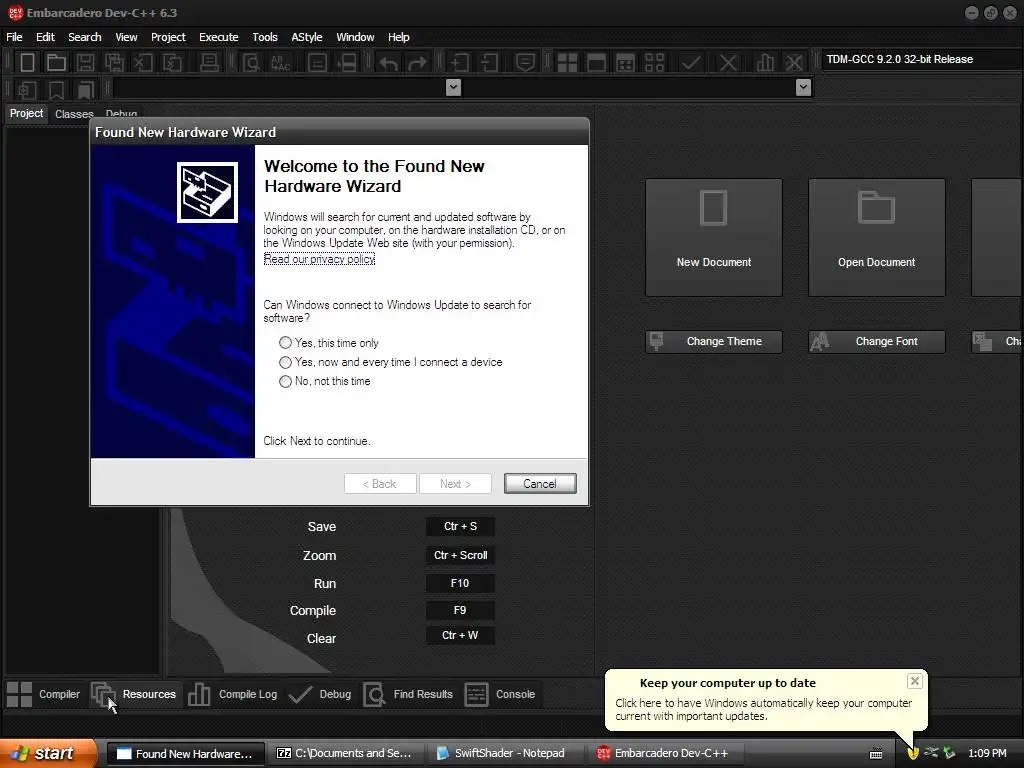This screenshot has height=768, width=1024.
Task: Open the Tools menu
Action: (x=264, y=37)
